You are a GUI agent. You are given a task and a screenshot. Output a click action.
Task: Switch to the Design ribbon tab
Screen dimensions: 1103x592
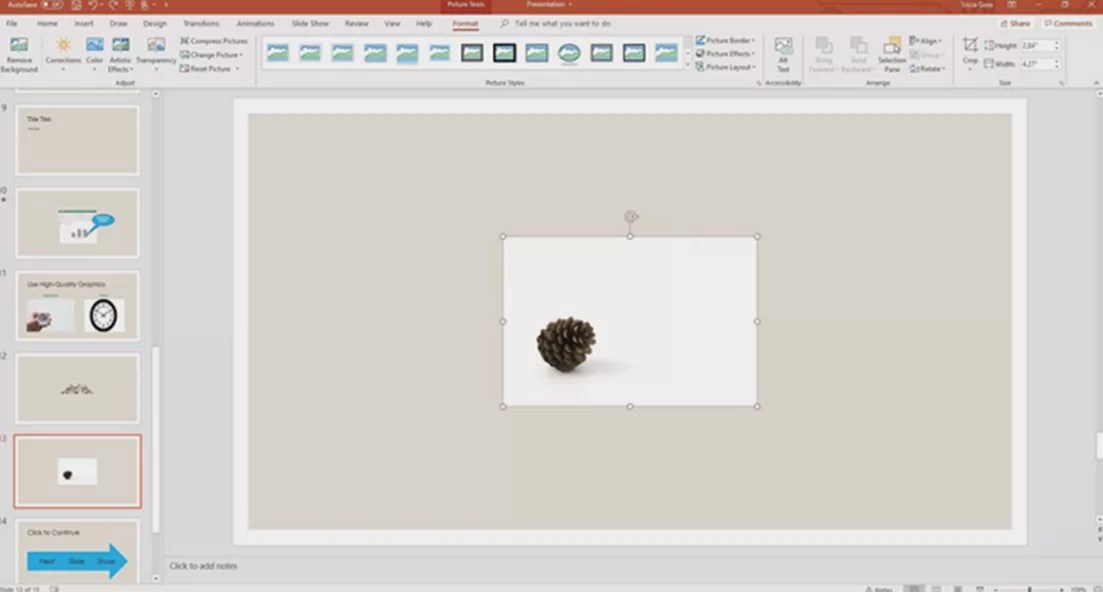(155, 23)
